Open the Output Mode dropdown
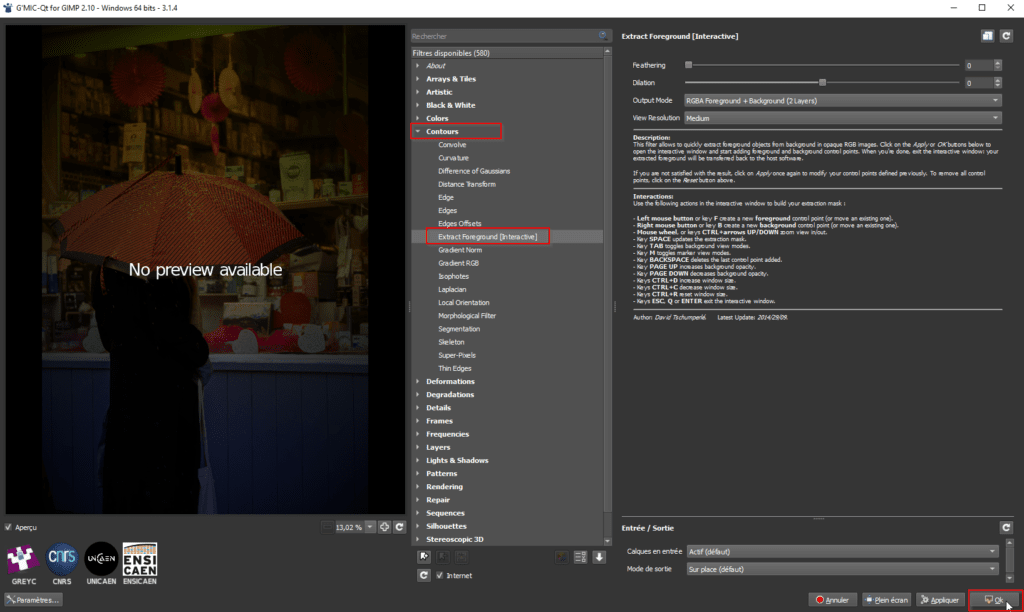 point(842,100)
